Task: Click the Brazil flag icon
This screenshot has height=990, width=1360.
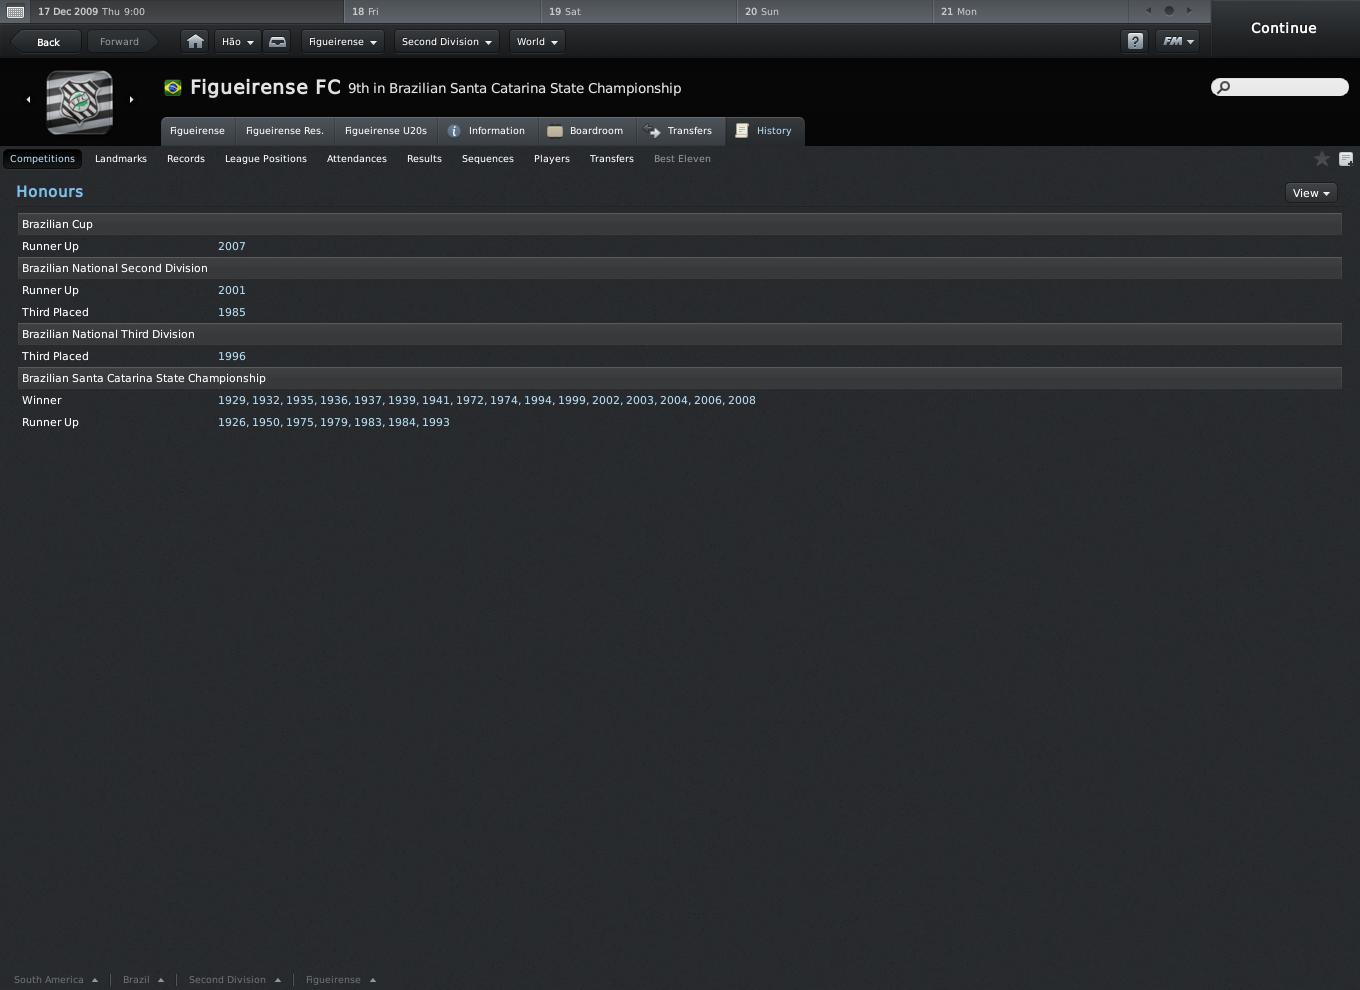Action: 173,88
